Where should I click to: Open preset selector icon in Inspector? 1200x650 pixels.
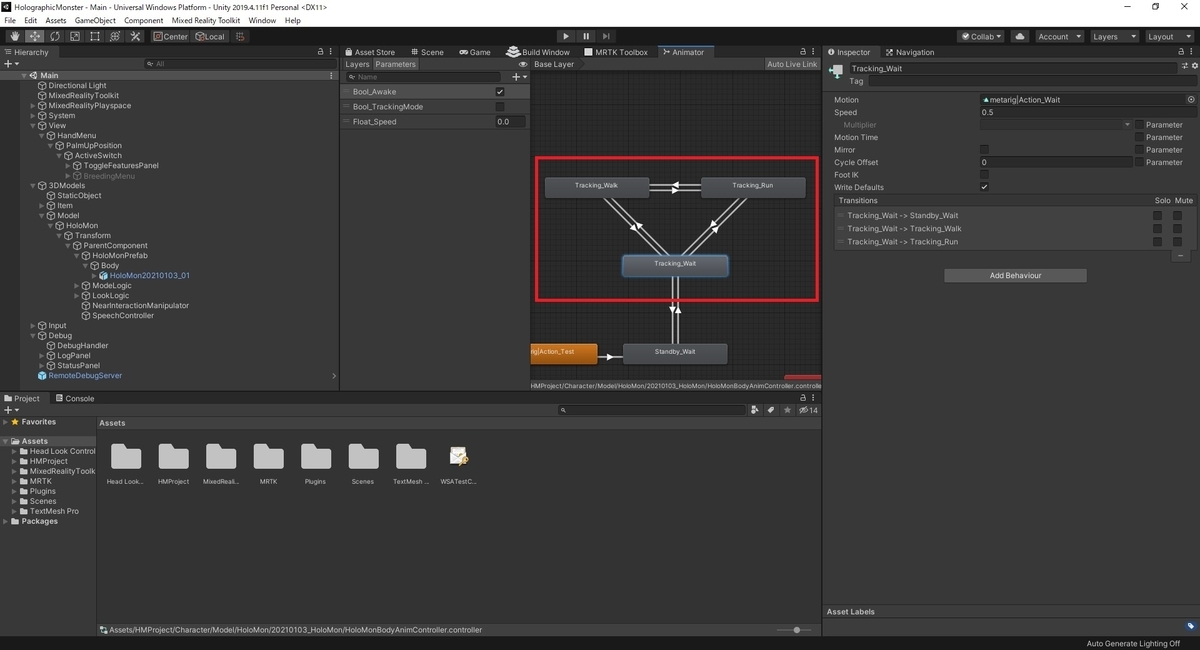(x=1184, y=66)
